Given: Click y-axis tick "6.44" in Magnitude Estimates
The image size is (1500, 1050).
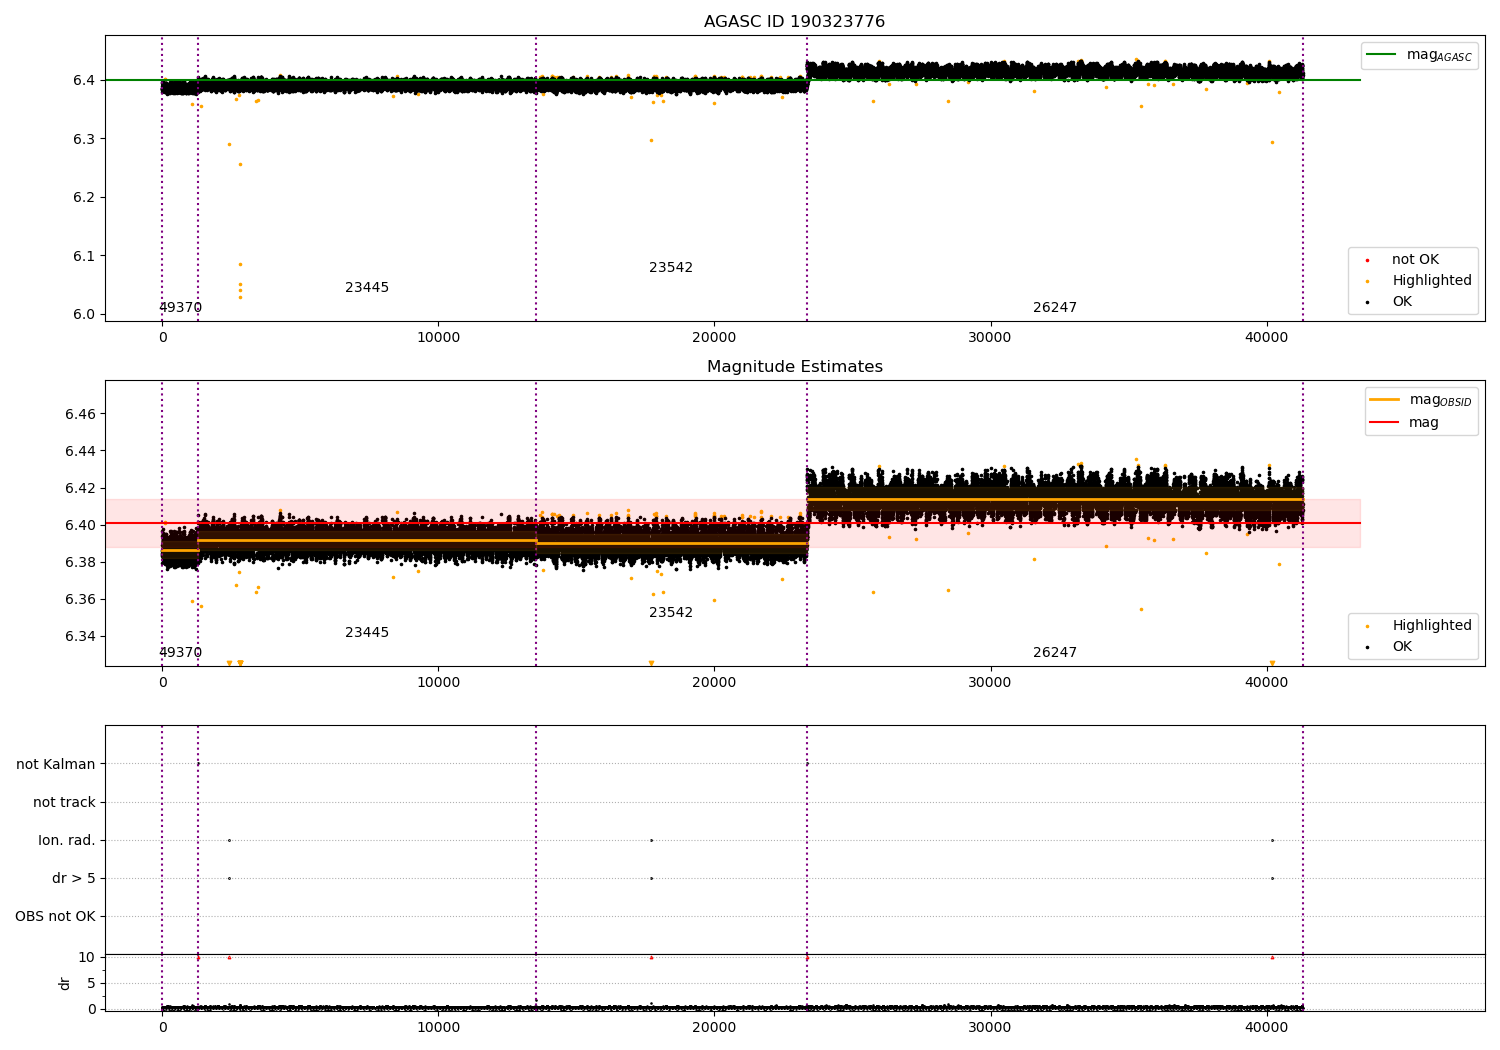Looking at the screenshot, I should click(x=80, y=451).
